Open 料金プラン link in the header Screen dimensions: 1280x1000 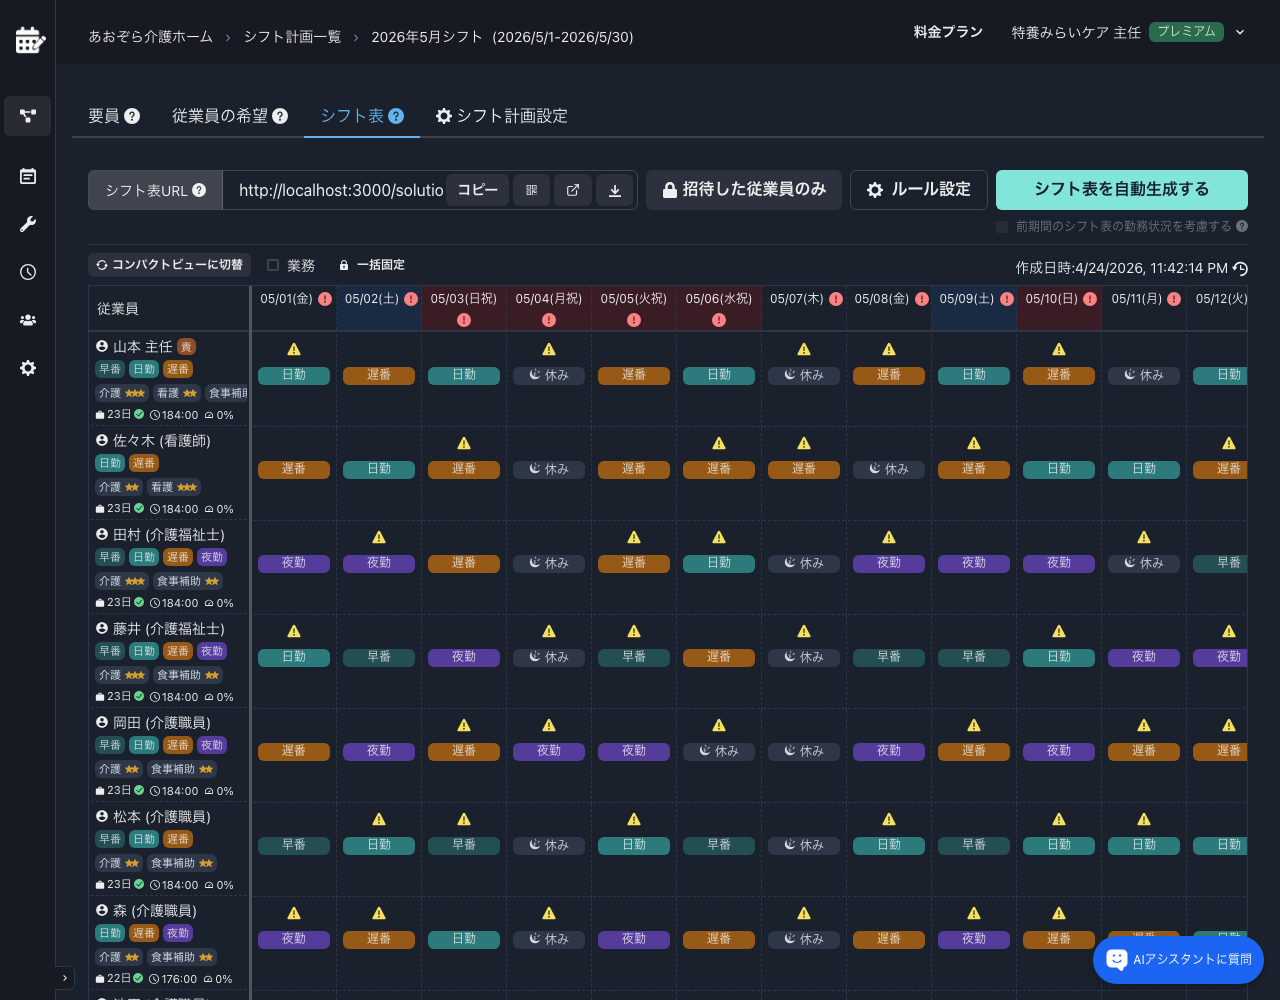tap(947, 31)
